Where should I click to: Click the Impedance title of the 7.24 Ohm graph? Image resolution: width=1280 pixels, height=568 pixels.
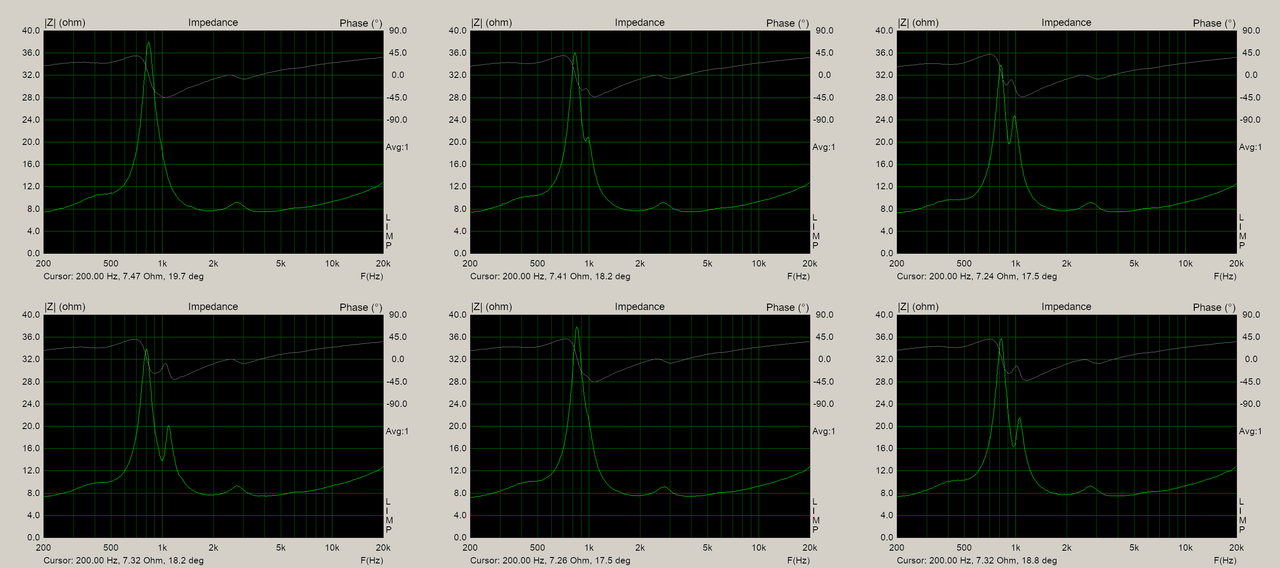pos(1066,22)
